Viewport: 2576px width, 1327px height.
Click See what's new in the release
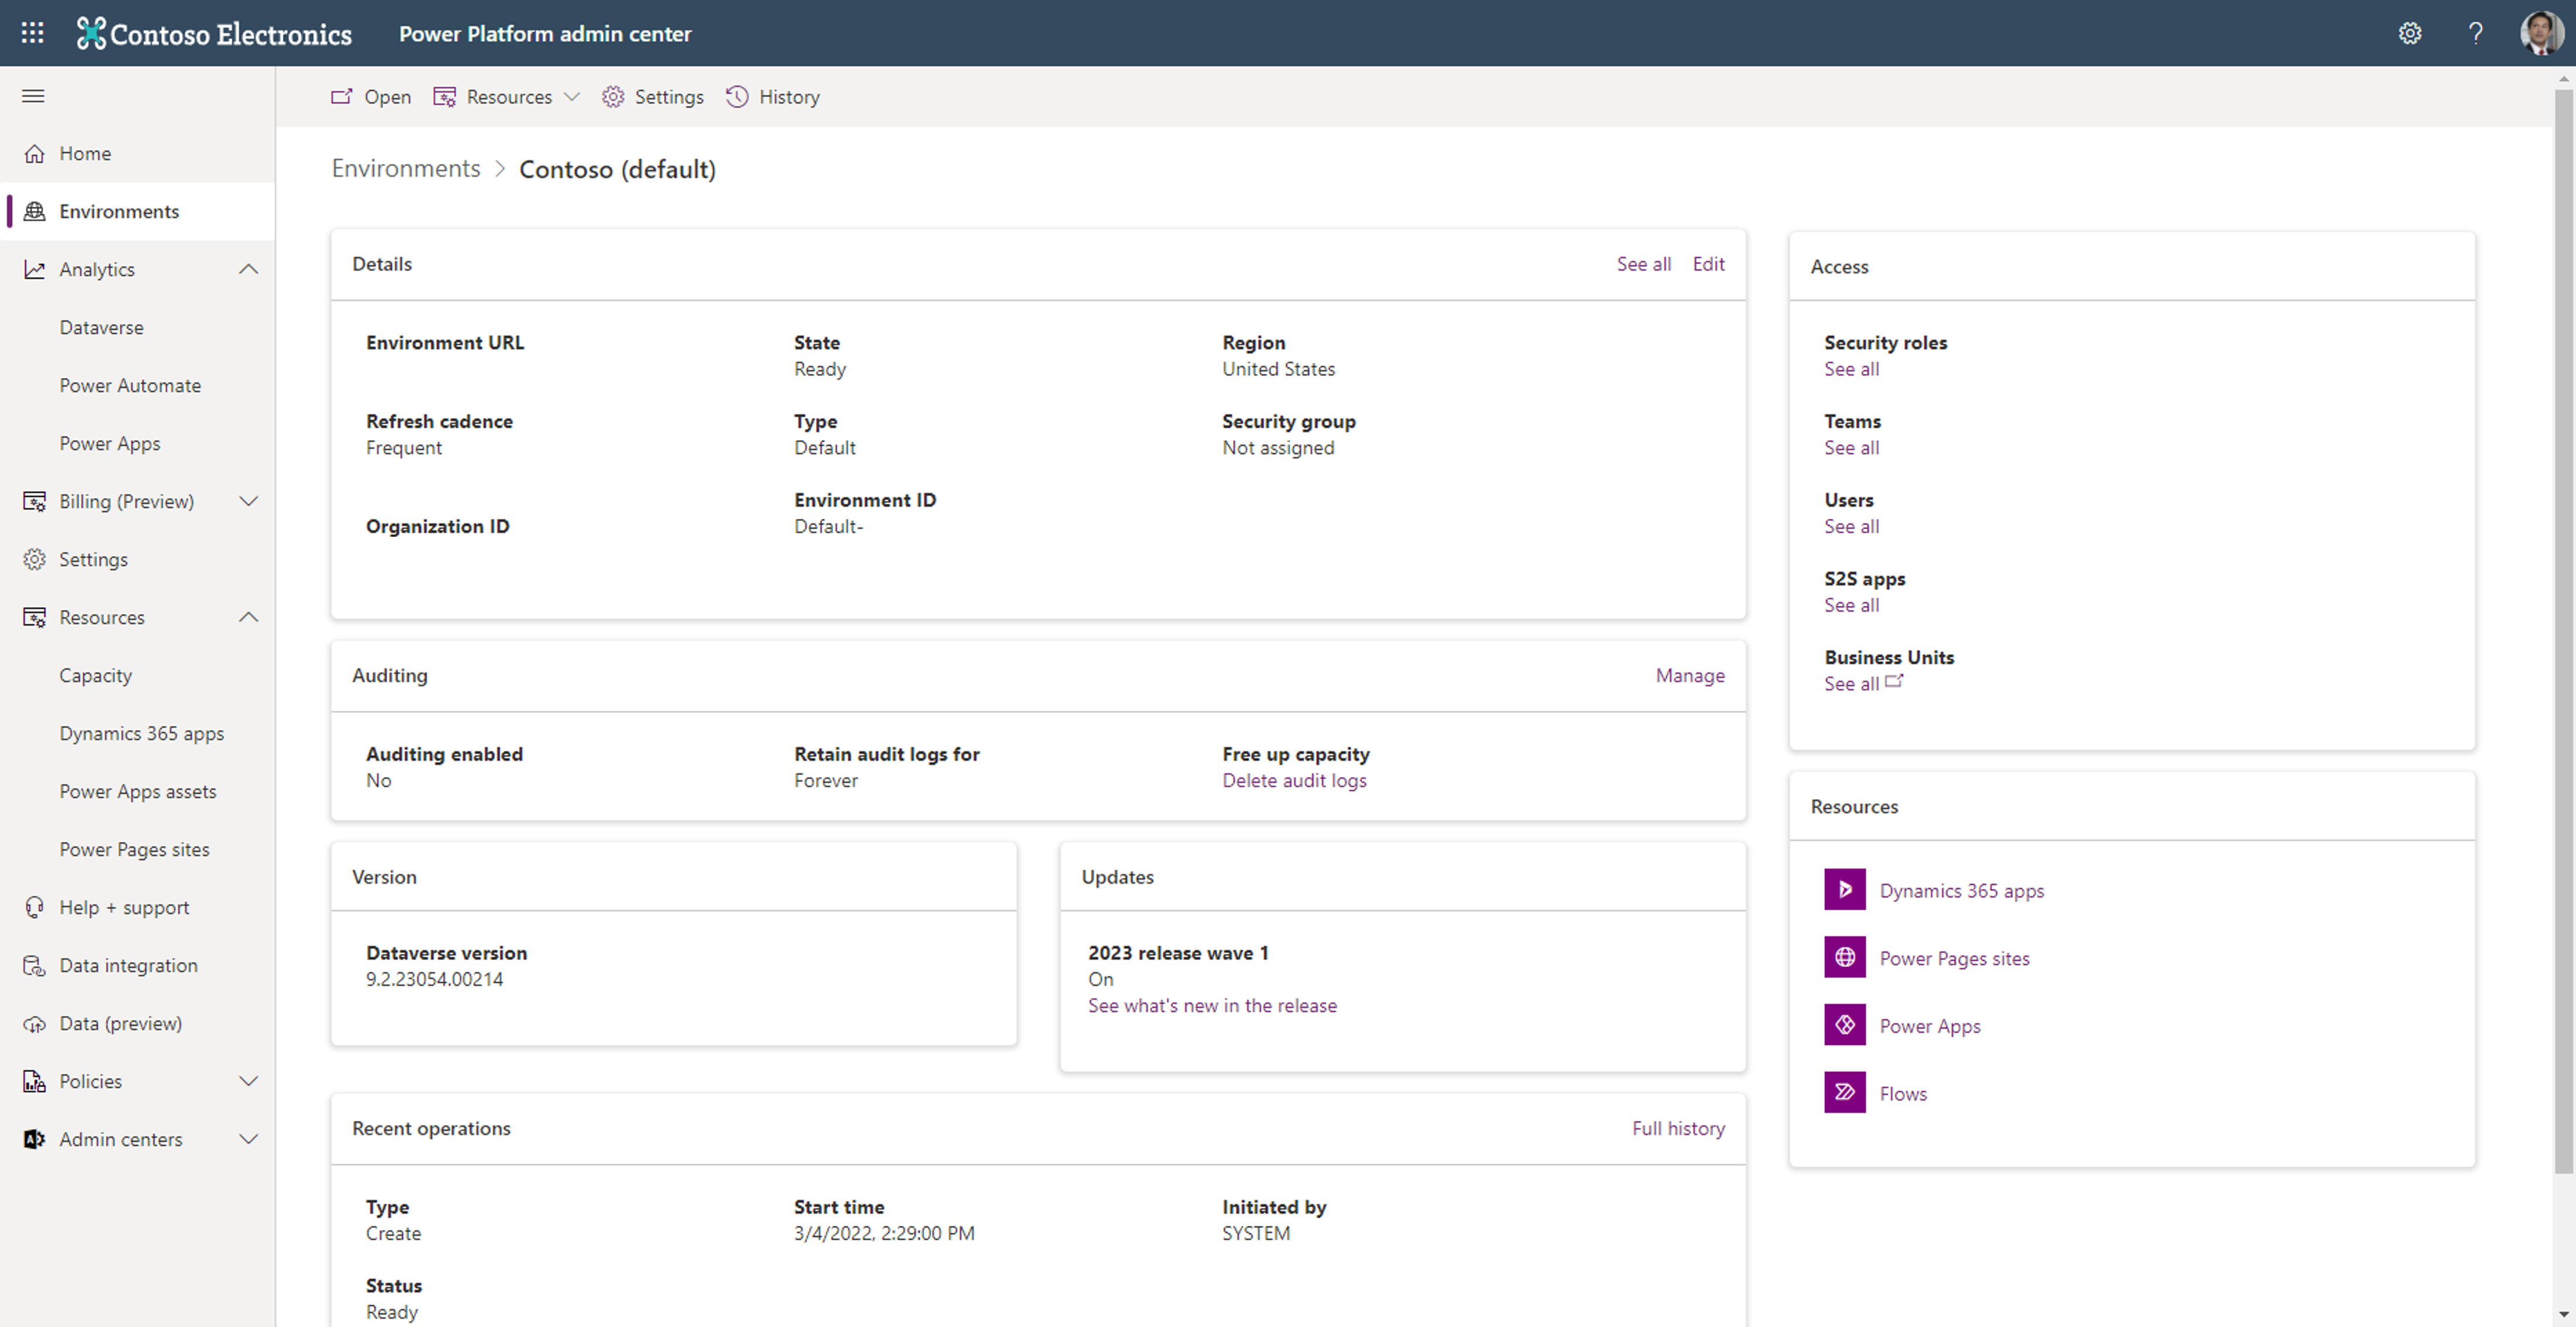pyautogui.click(x=1212, y=1005)
